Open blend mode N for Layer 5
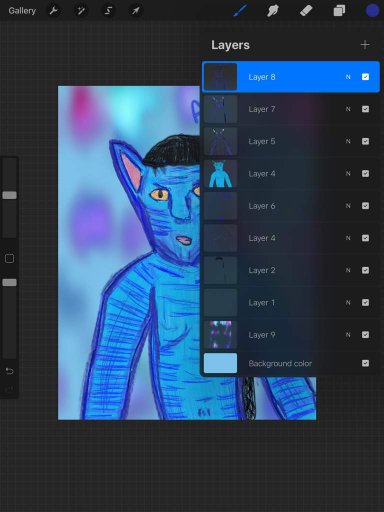Viewport: 384px width, 512px height. [x=348, y=141]
